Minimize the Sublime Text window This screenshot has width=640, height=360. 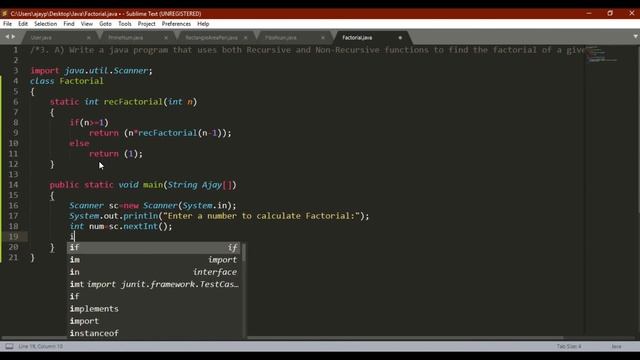[x=589, y=13]
